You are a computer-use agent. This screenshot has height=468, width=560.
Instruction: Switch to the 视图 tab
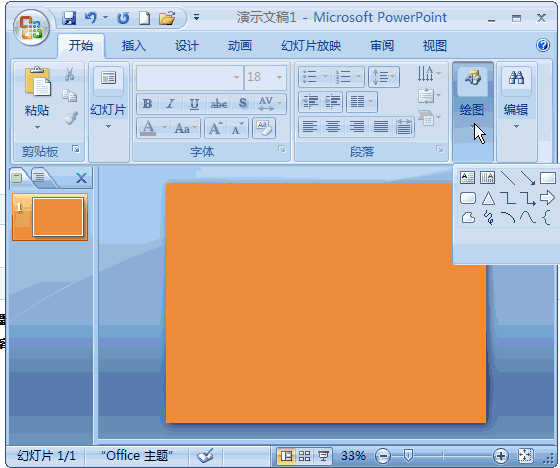[x=435, y=46]
